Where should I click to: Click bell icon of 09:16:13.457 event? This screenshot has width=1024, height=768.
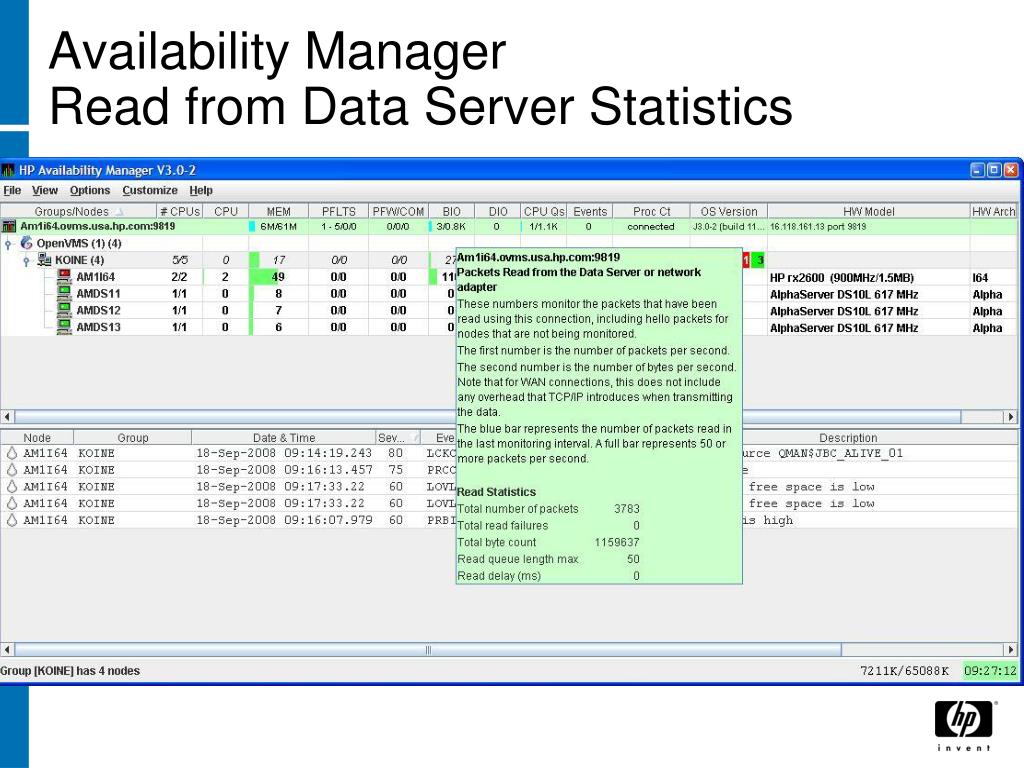(12, 470)
